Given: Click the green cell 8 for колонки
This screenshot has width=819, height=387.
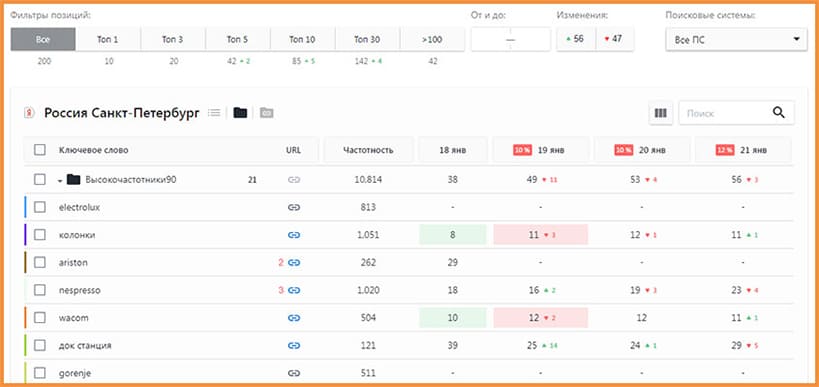Looking at the screenshot, I should click(x=452, y=235).
